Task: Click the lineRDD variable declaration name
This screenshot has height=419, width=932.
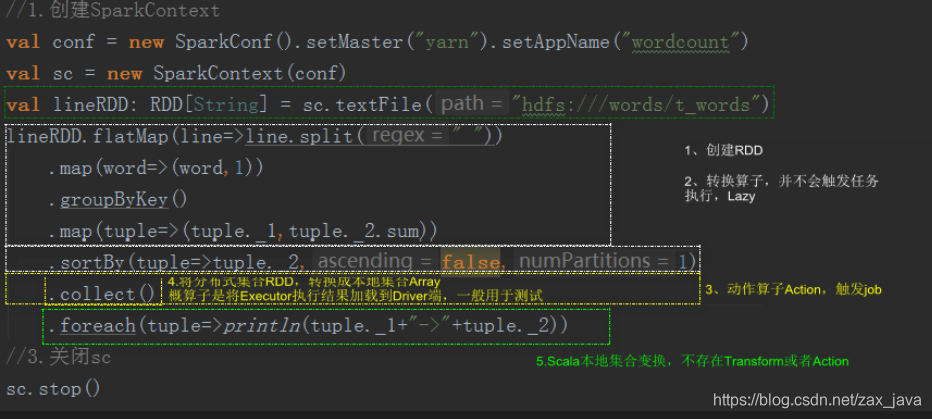Action: click(93, 105)
